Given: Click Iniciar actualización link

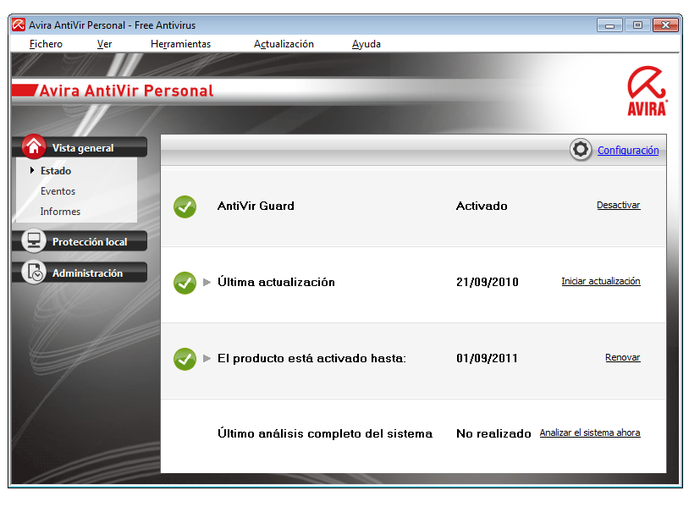Looking at the screenshot, I should 601,281.
